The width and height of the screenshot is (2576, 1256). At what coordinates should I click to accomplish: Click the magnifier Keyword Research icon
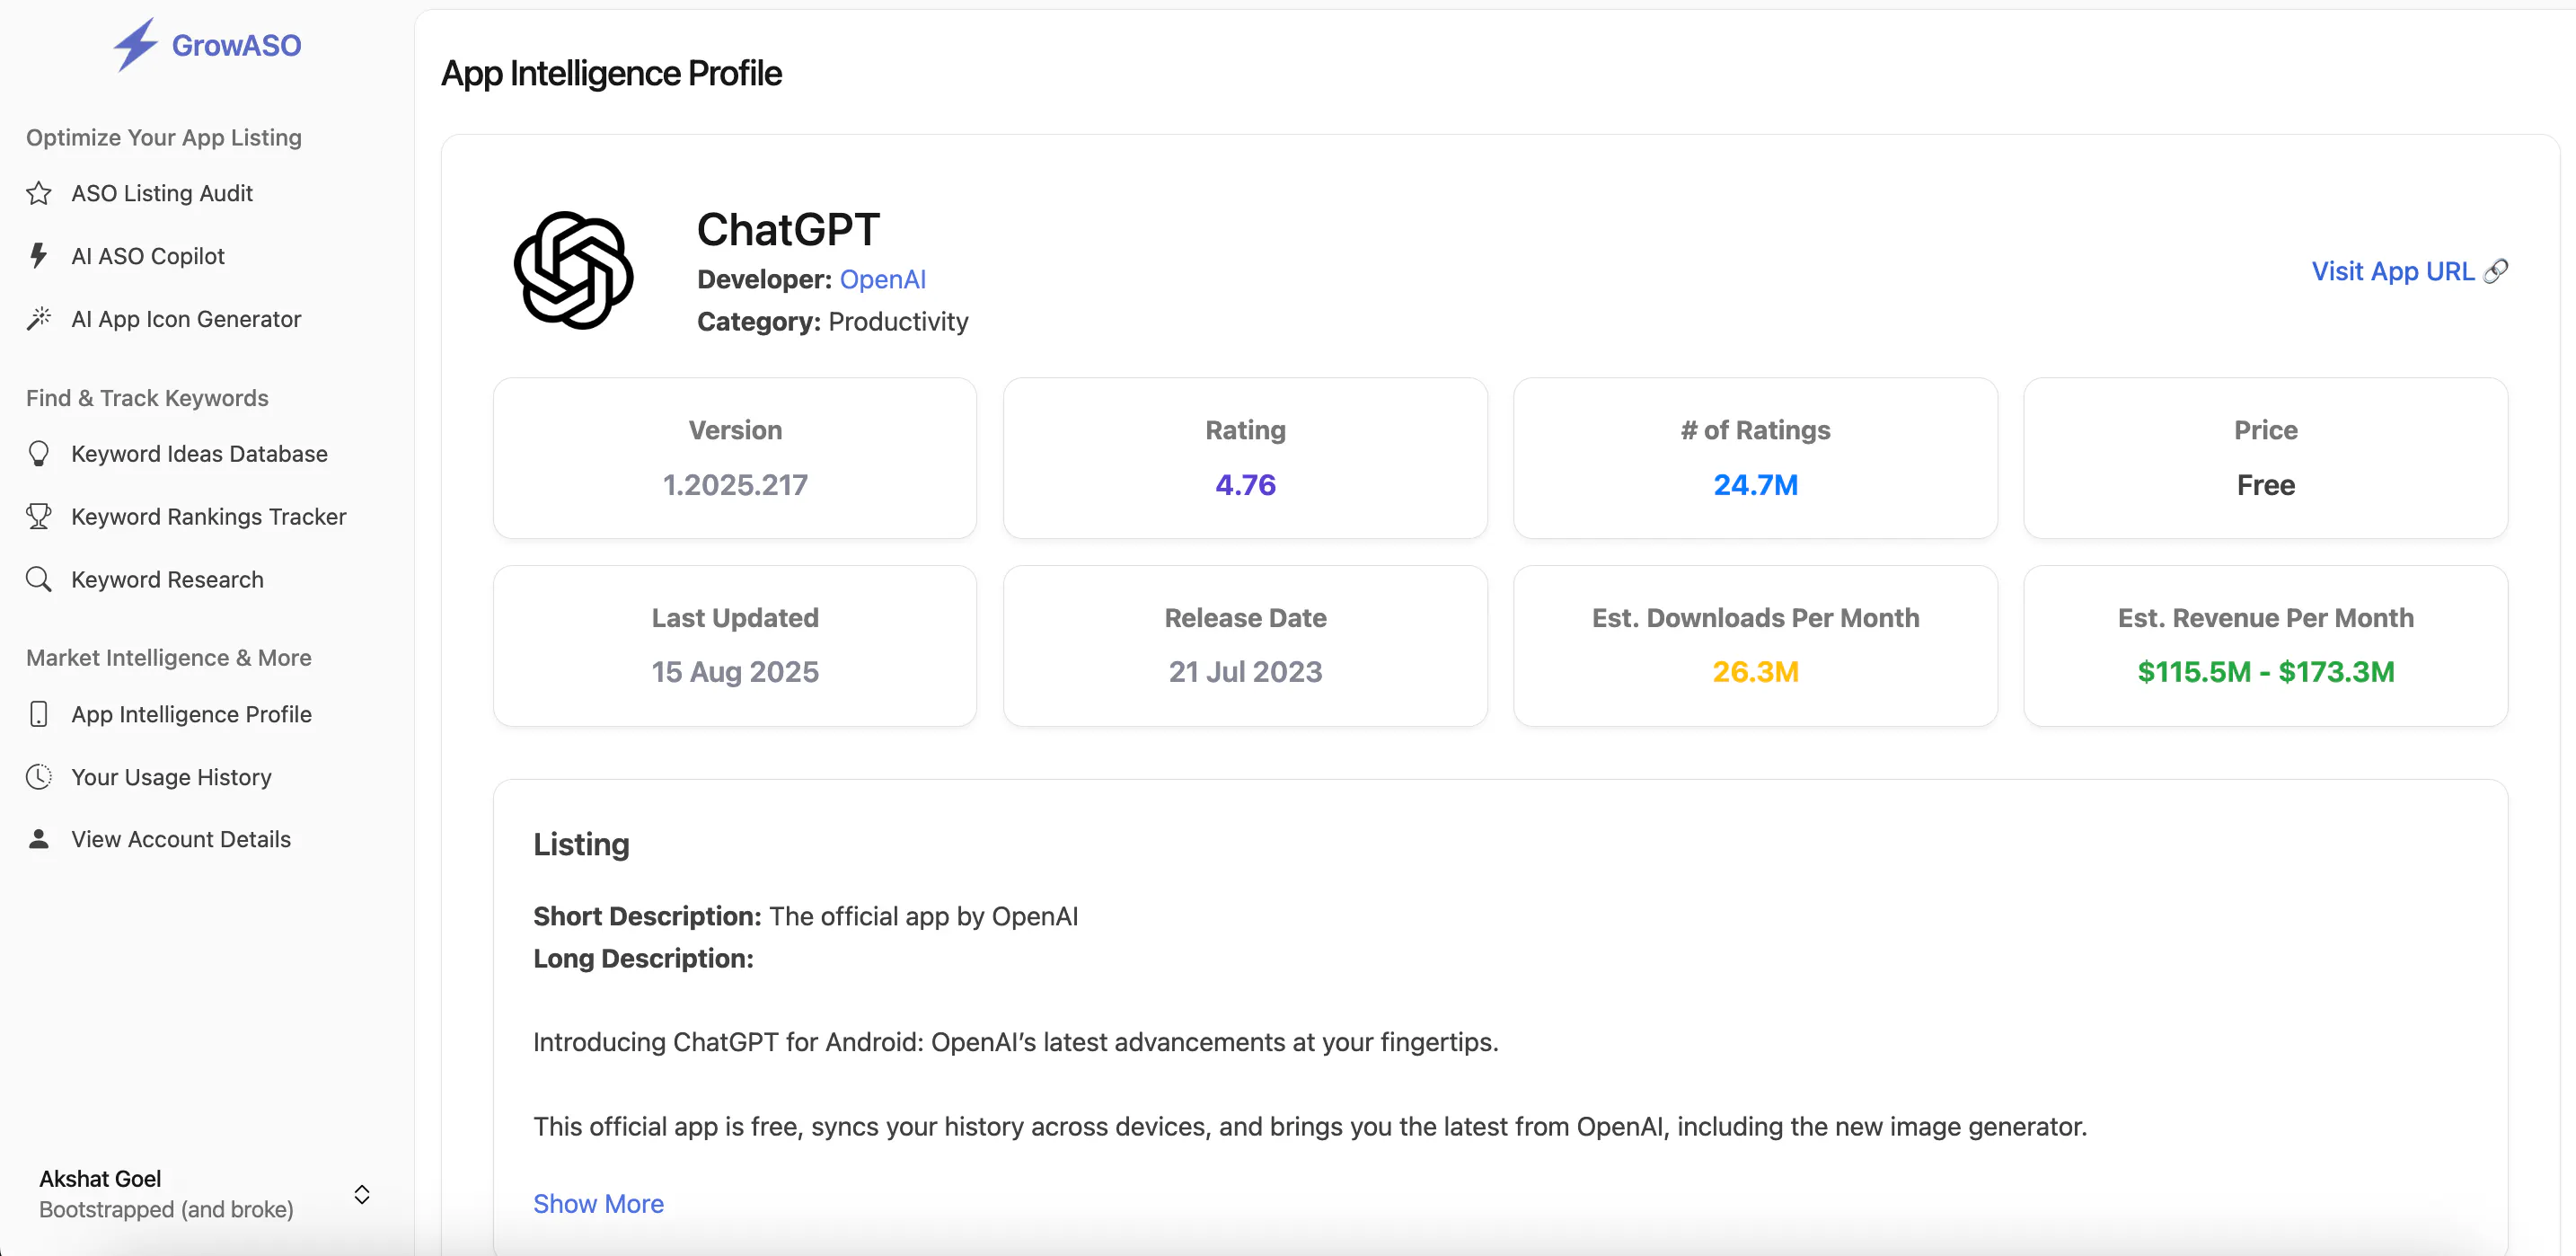pyautogui.click(x=39, y=580)
